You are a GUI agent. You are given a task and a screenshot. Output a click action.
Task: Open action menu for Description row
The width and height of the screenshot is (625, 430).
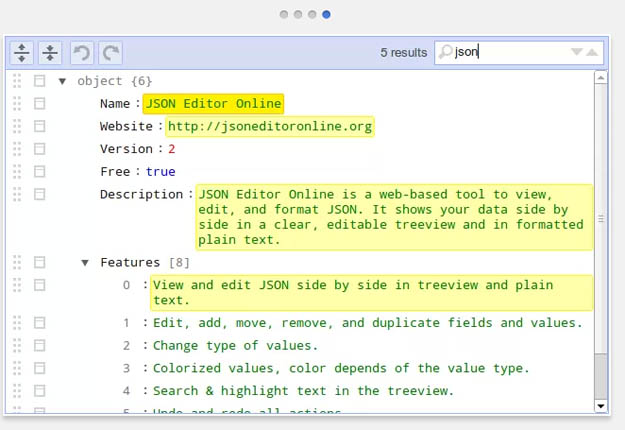[x=39, y=194]
